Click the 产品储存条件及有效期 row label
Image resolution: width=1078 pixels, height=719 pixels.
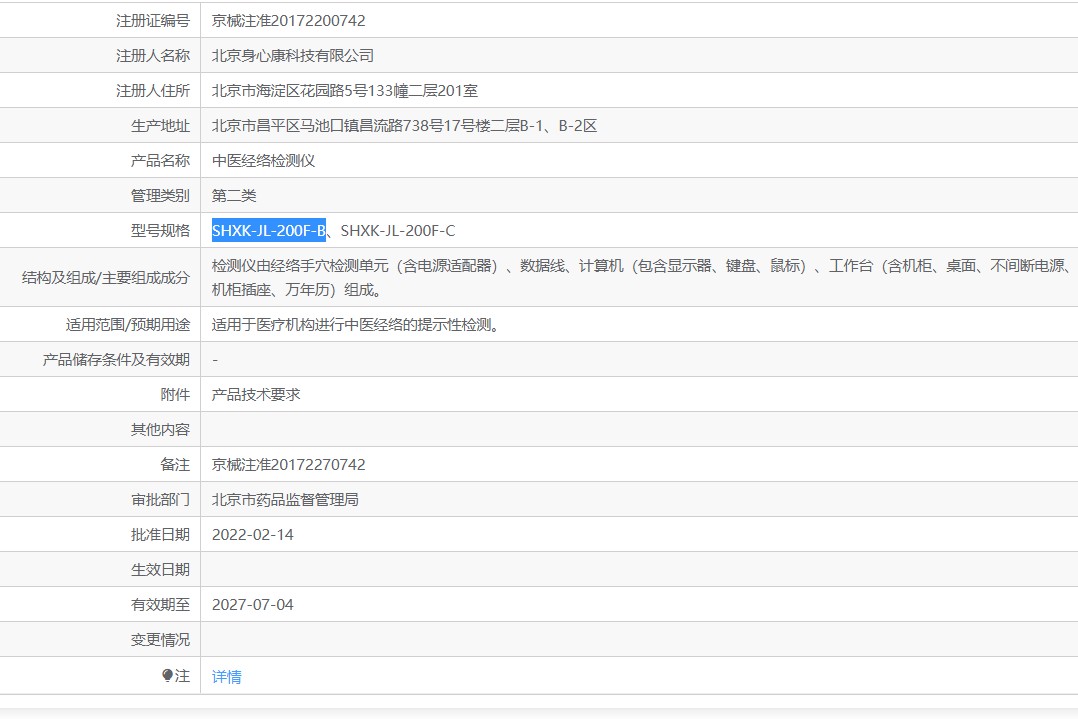[116, 360]
